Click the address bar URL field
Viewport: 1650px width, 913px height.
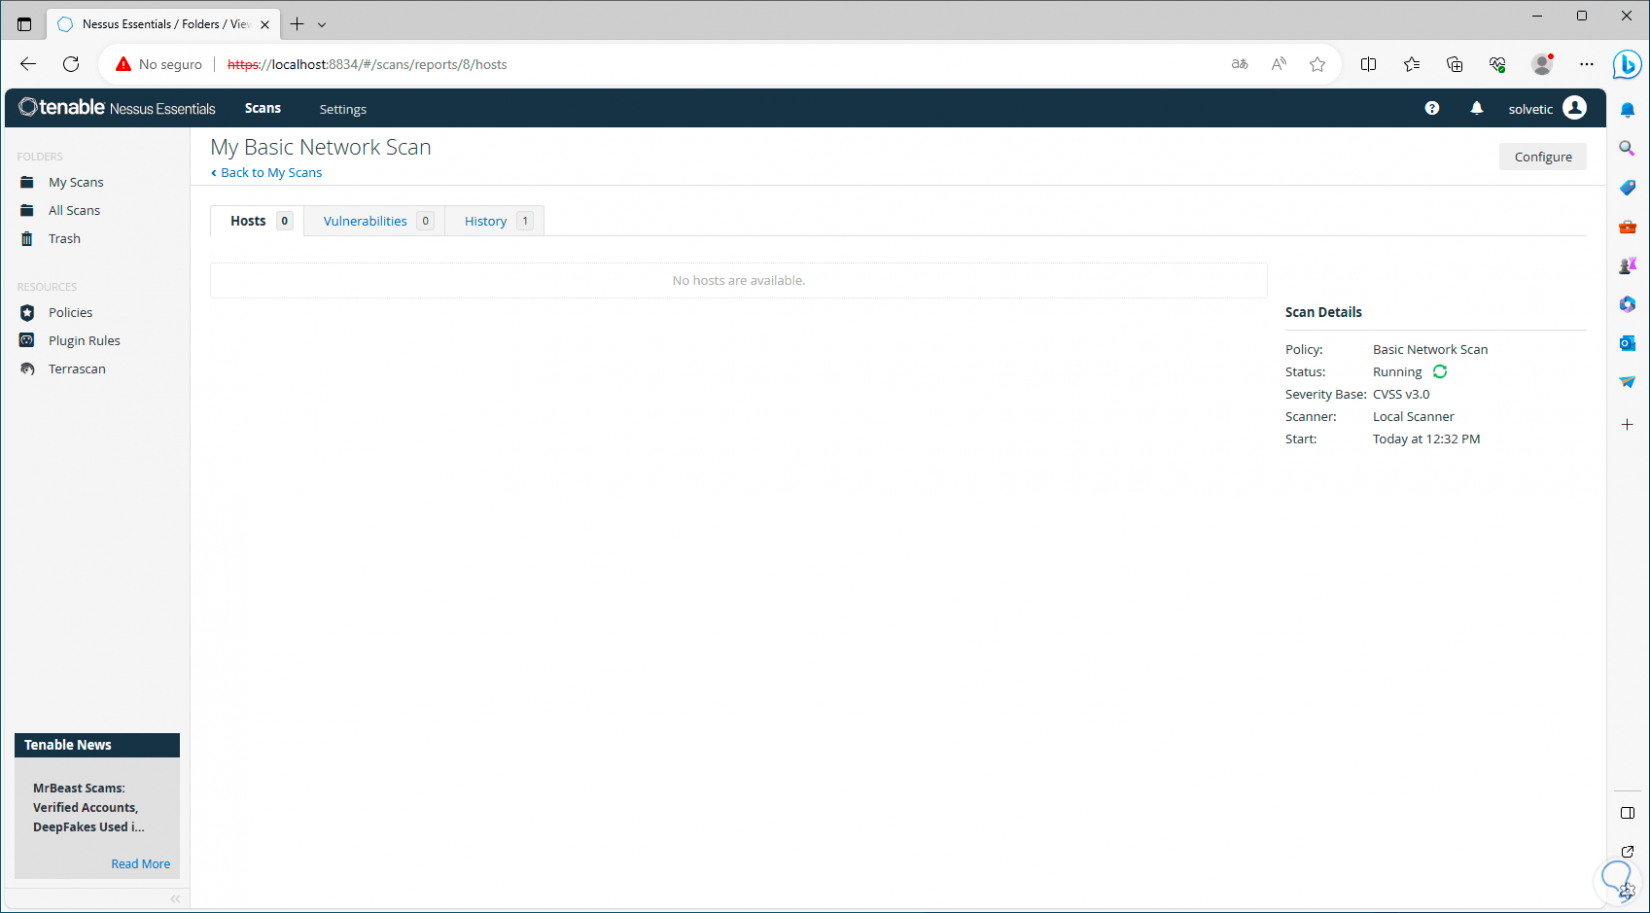coord(720,64)
